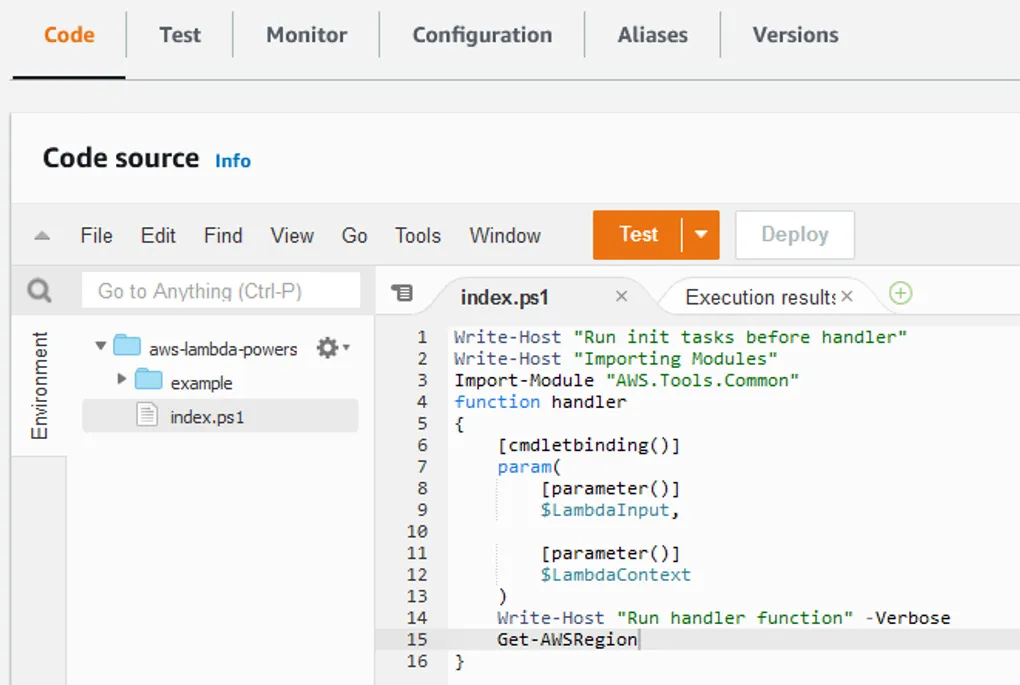Expand the example folder
The image size is (1020, 685).
[122, 380]
